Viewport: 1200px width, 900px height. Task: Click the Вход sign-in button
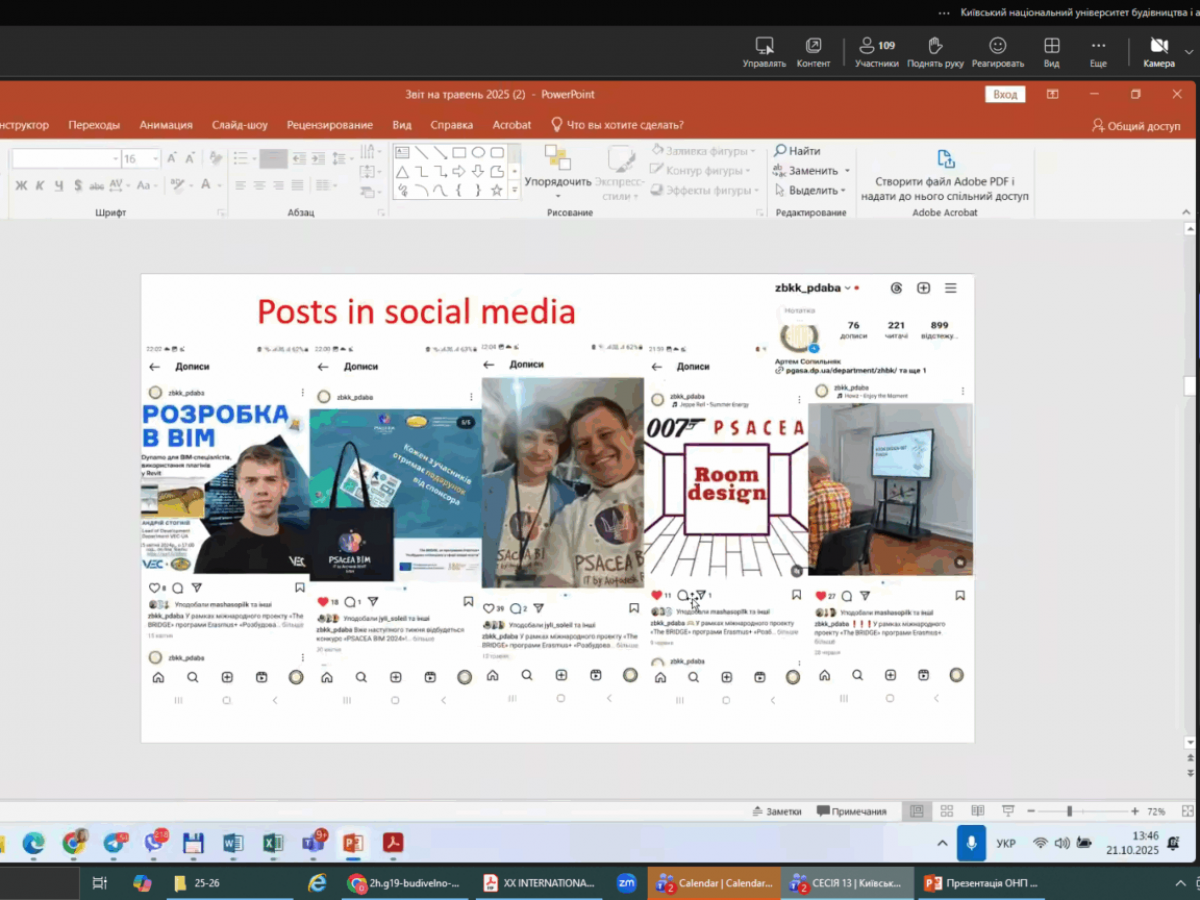[1005, 94]
